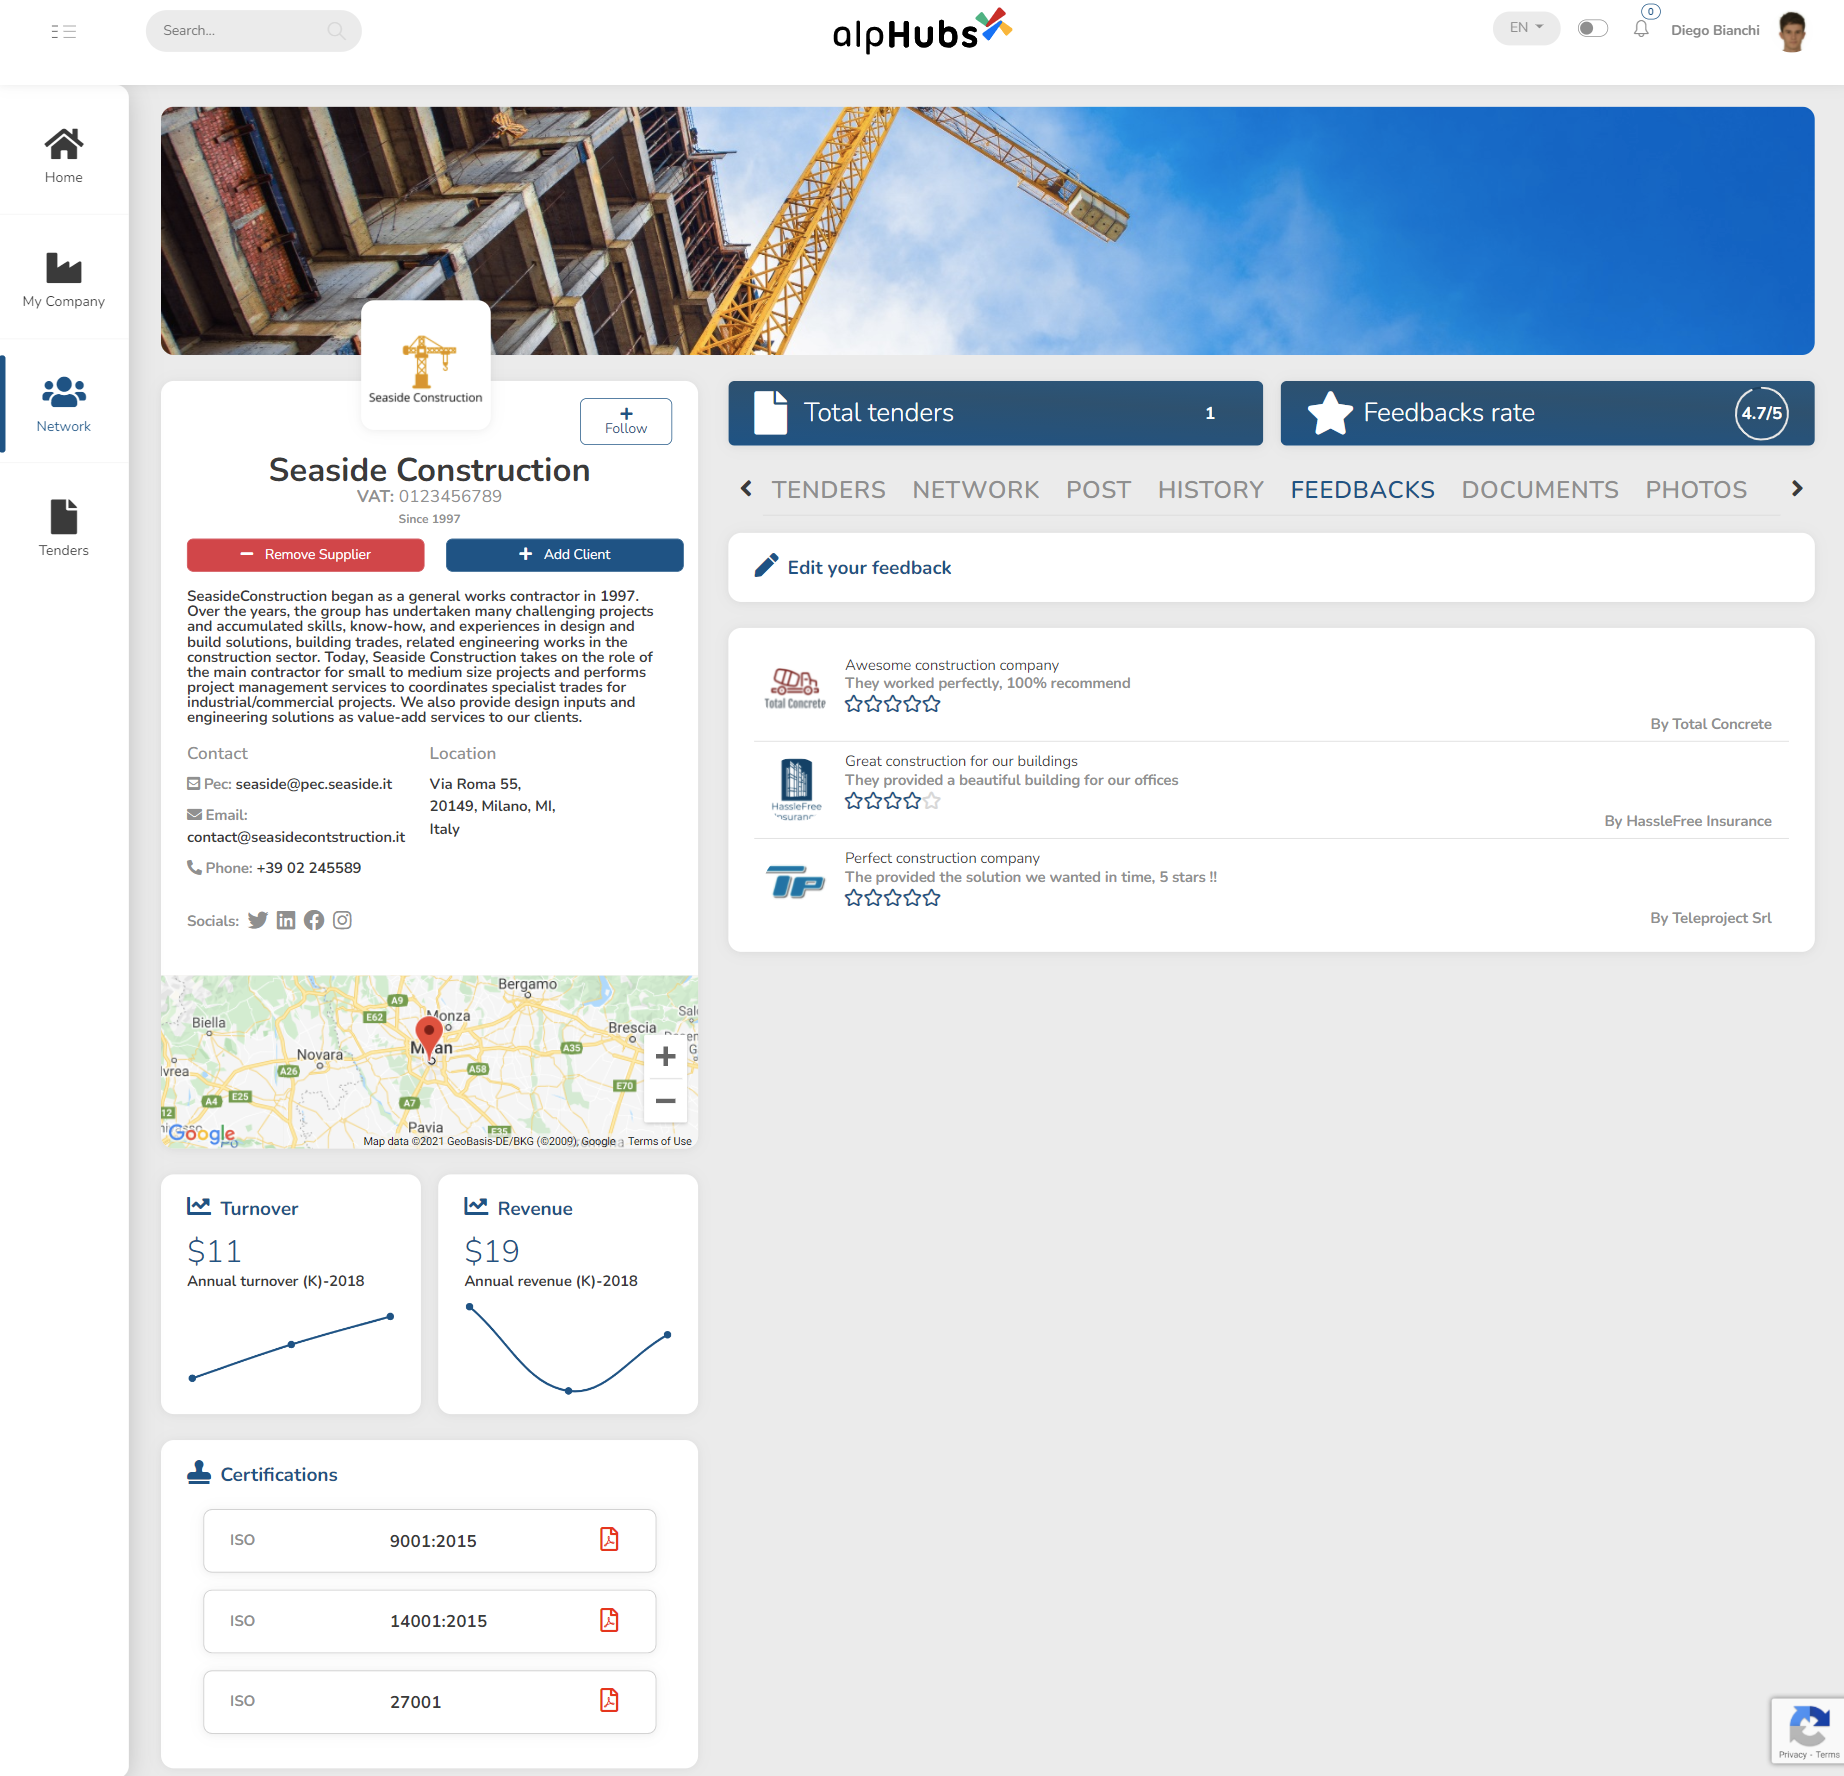The image size is (1844, 1776).
Task: Go to Home in the sidebar
Action: point(64,155)
